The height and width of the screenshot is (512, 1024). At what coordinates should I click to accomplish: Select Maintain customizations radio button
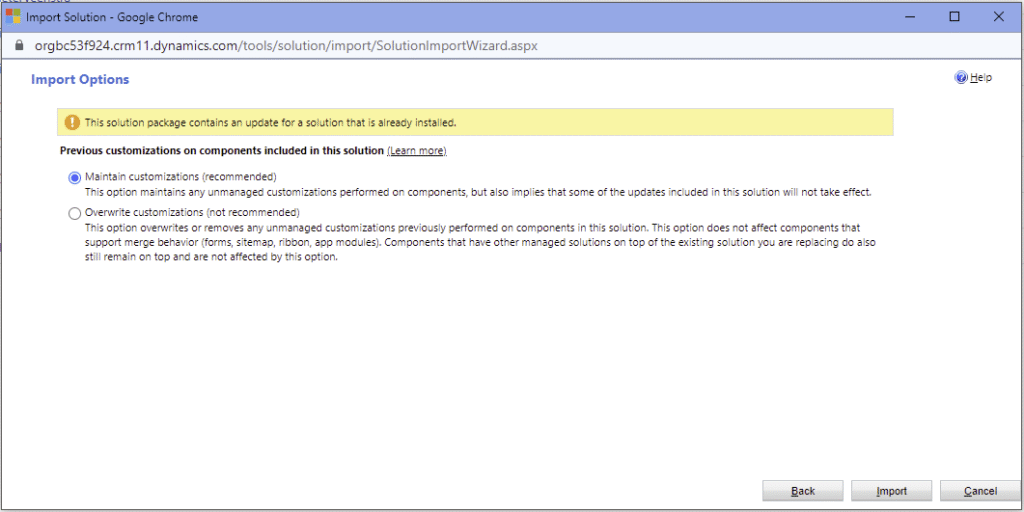point(74,178)
